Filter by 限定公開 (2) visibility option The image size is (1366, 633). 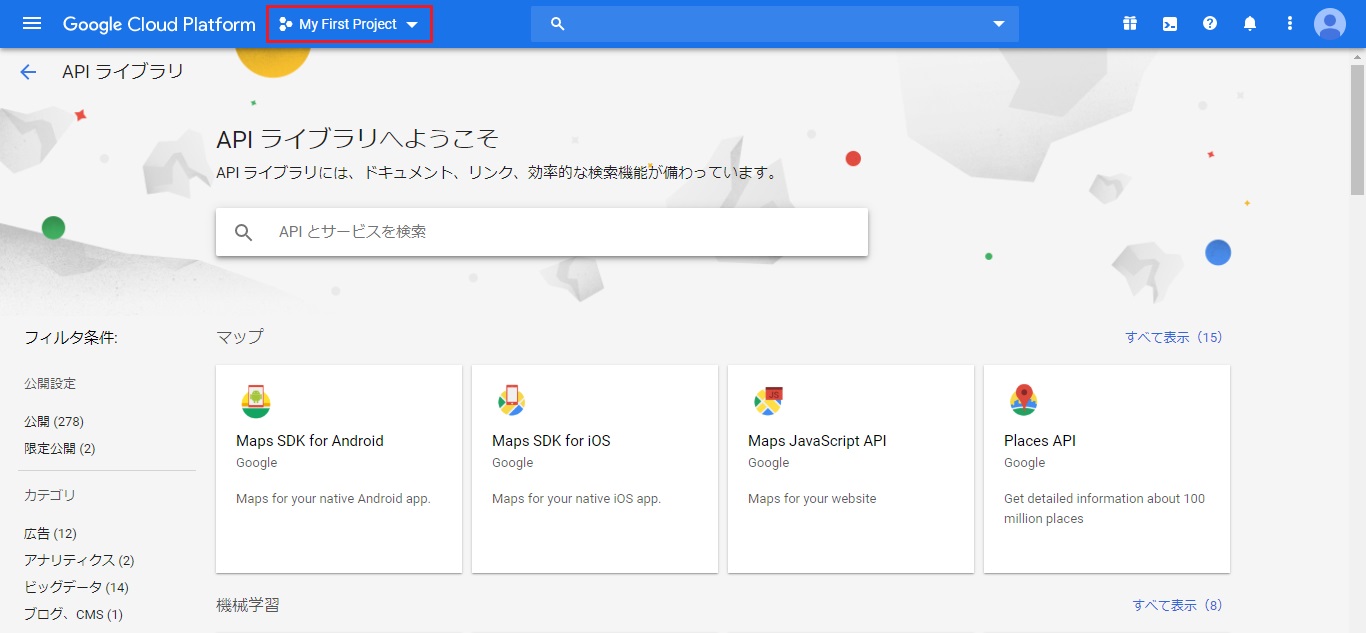click(59, 448)
